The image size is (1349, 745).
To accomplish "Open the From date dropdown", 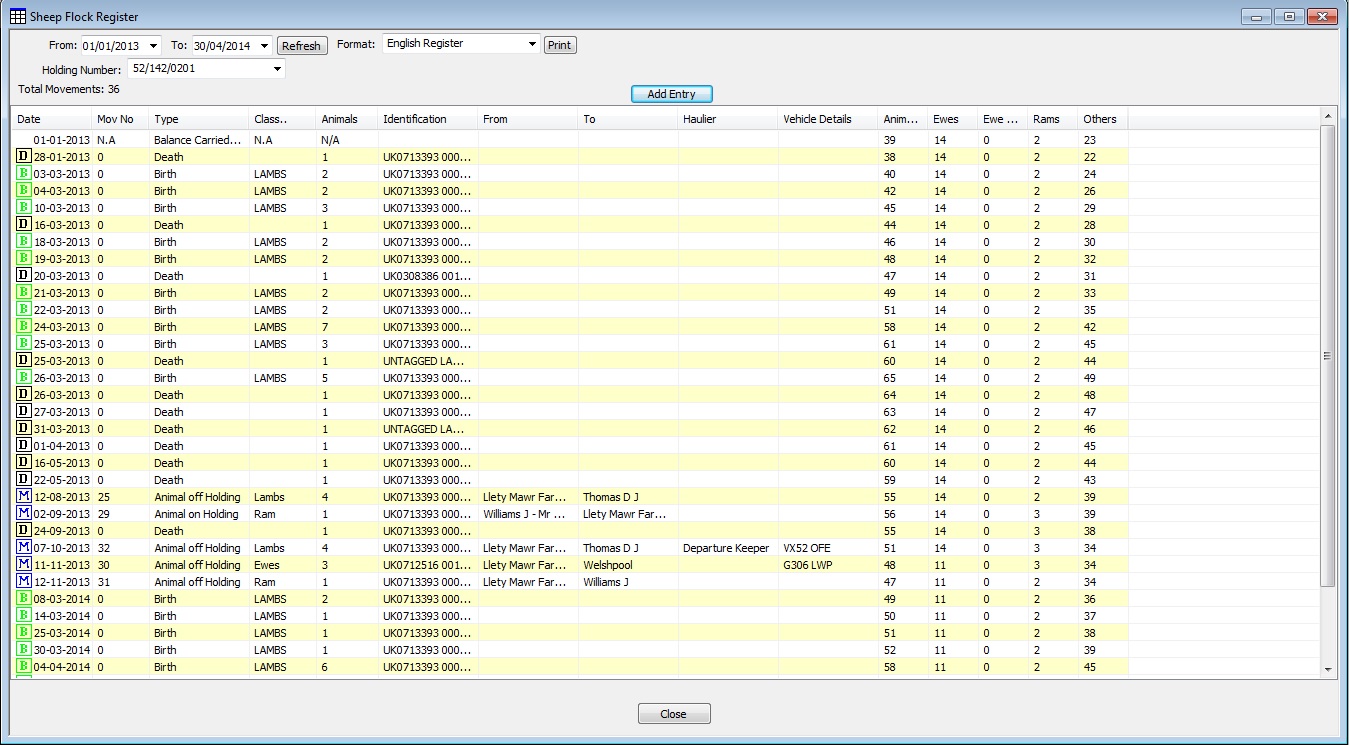I will point(153,46).
